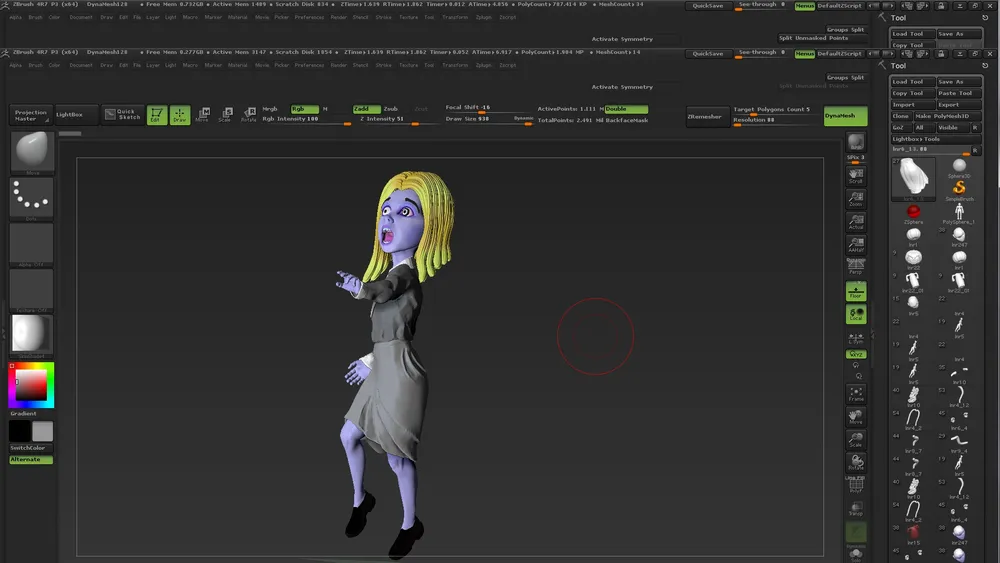1000x563 pixels.
Task: Open the Preferences menu
Action: pos(309,65)
